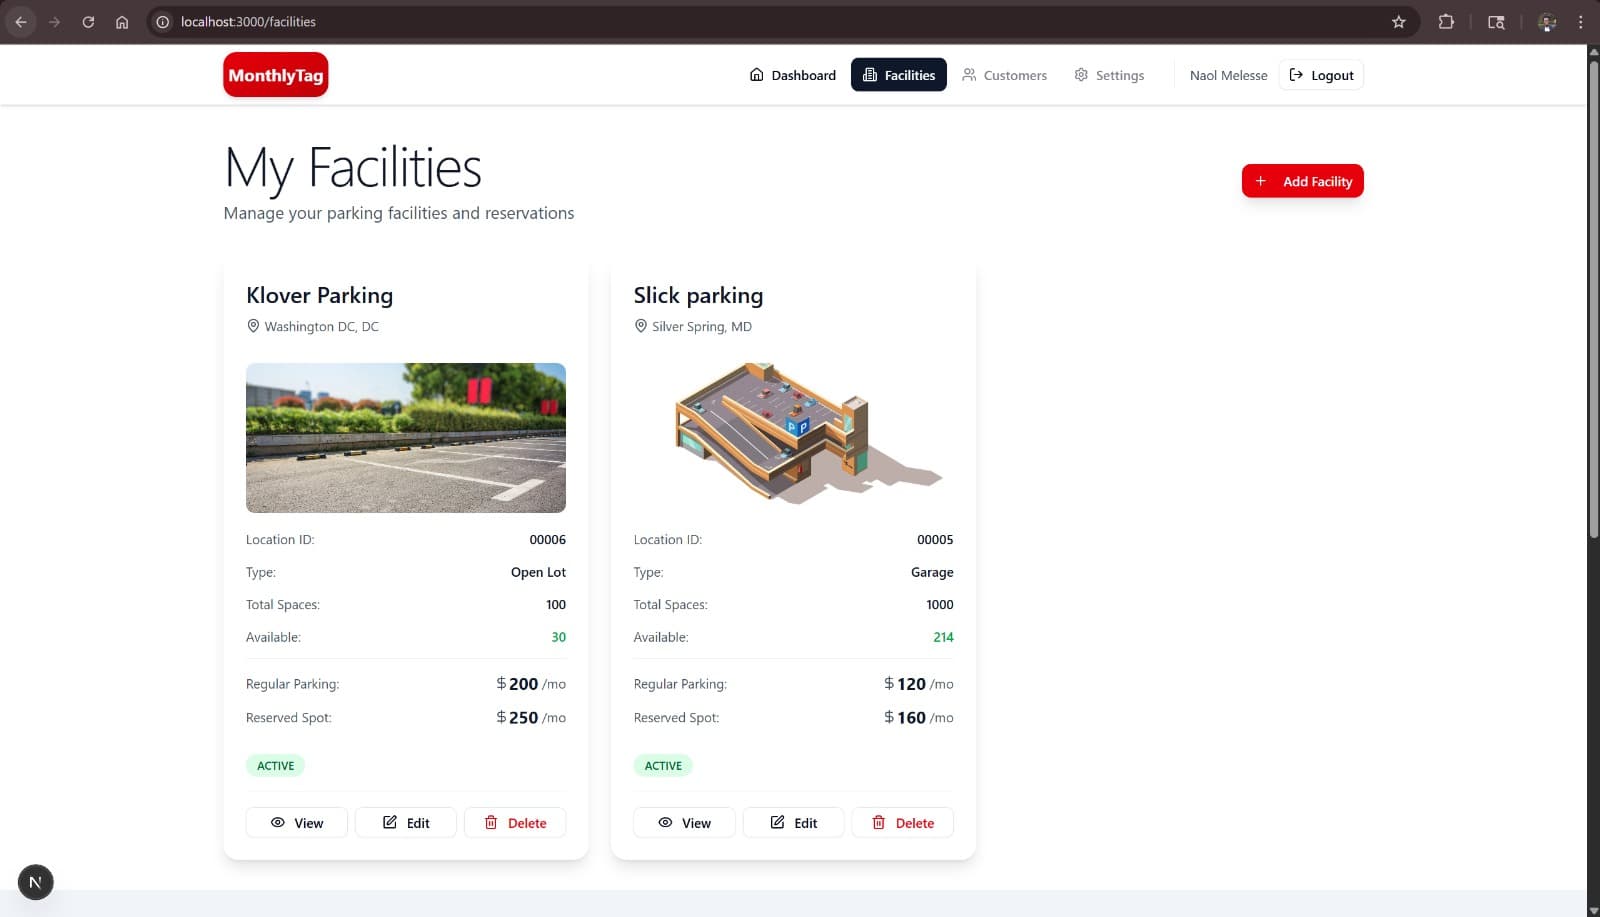The width and height of the screenshot is (1600, 917).
Task: Click the $200 /mo regular parking price
Action: point(531,684)
